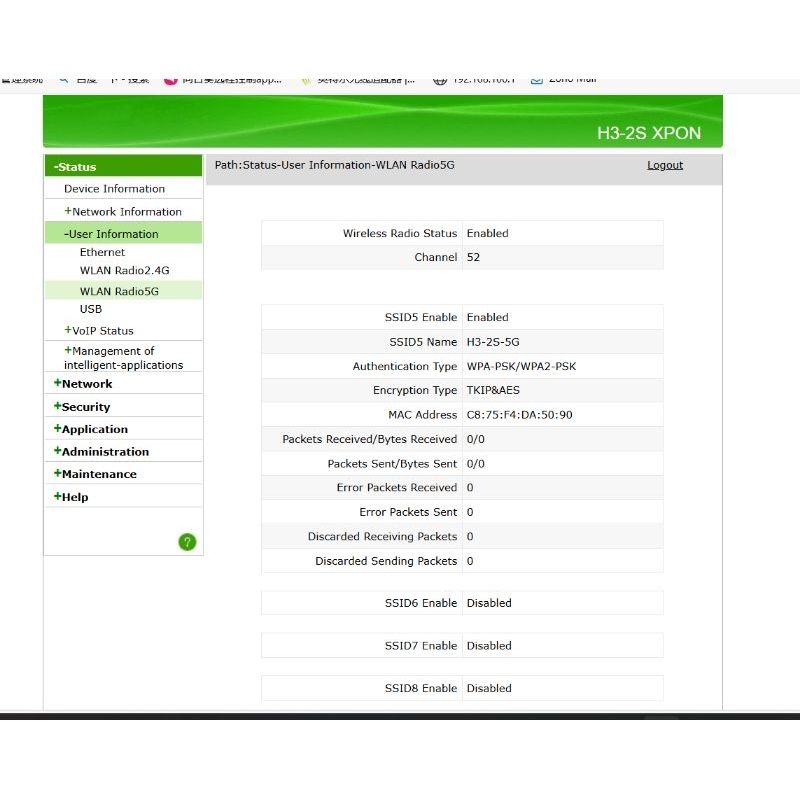This screenshot has height=800, width=800.
Task: Click the Logout link
Action: click(664, 166)
